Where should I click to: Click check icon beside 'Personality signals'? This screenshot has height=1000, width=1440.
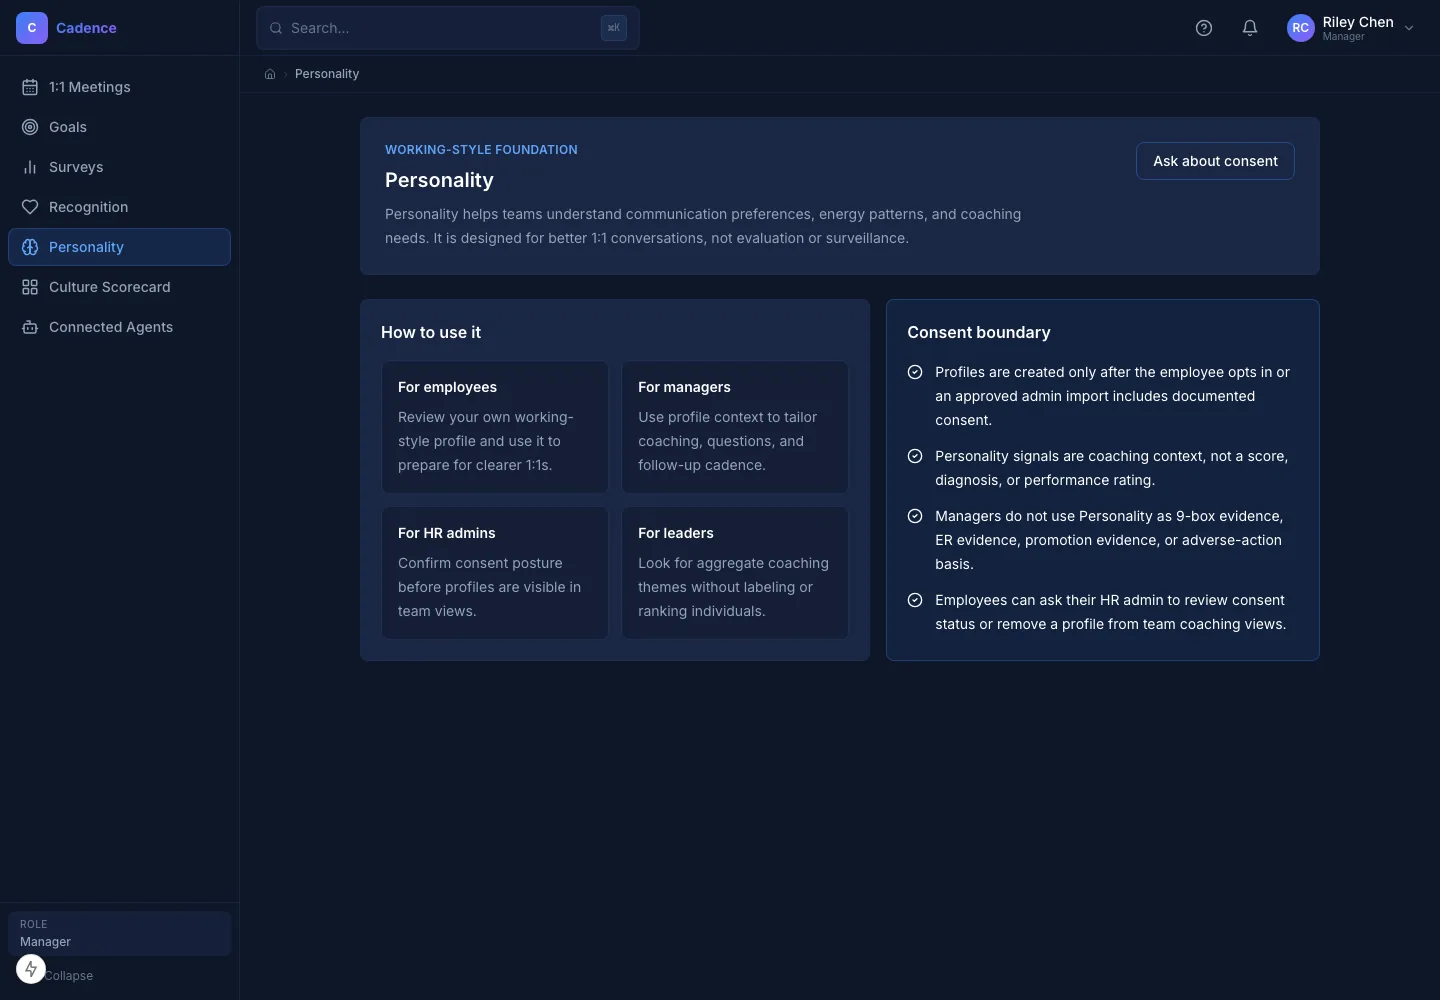click(915, 456)
